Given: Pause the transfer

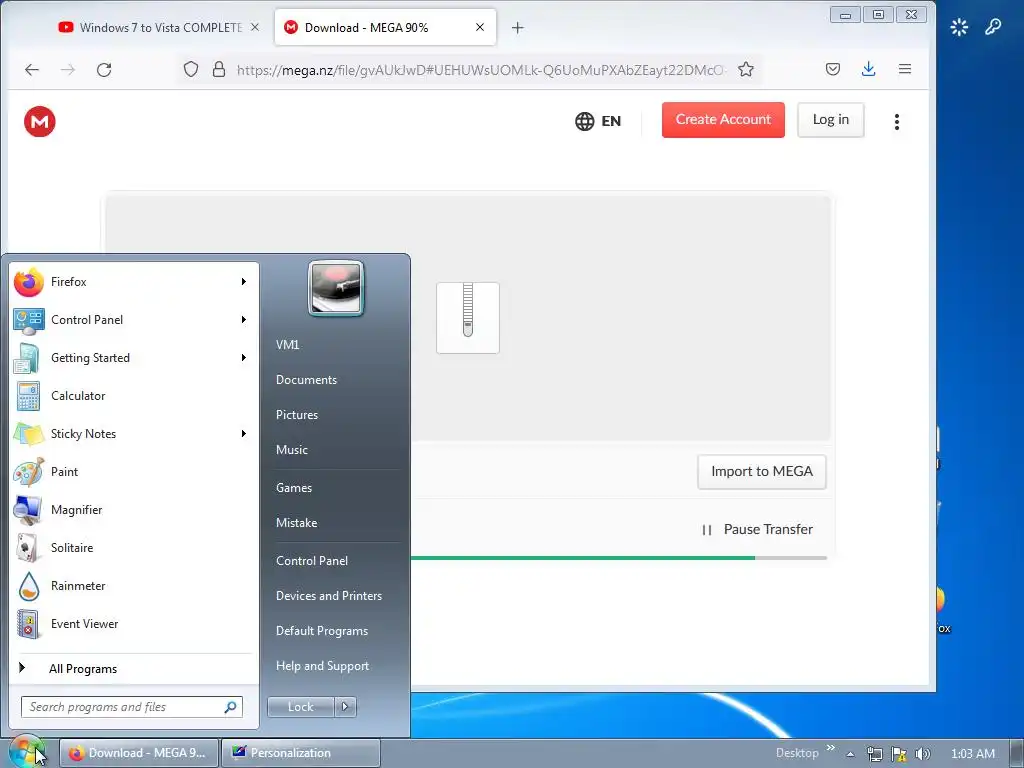Looking at the screenshot, I should 758,530.
